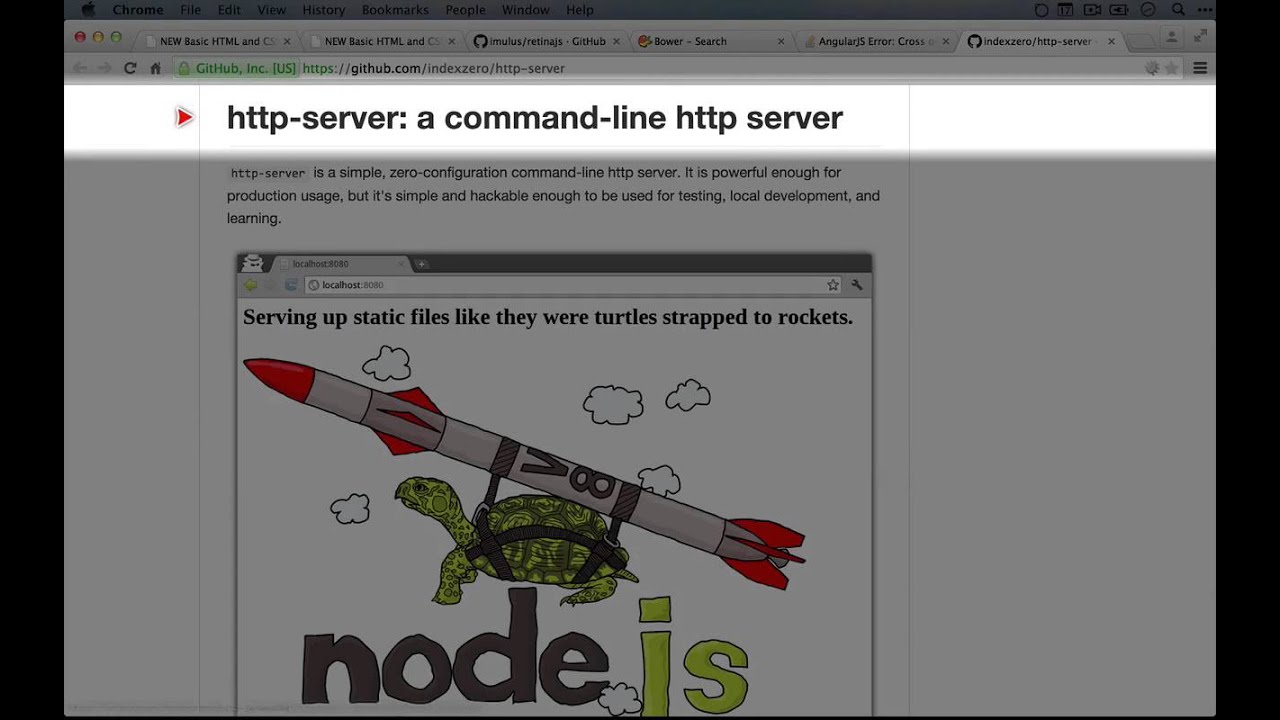The height and width of the screenshot is (720, 1280).
Task: Open the turtle rocket node.js screenshot image
Action: 554,484
